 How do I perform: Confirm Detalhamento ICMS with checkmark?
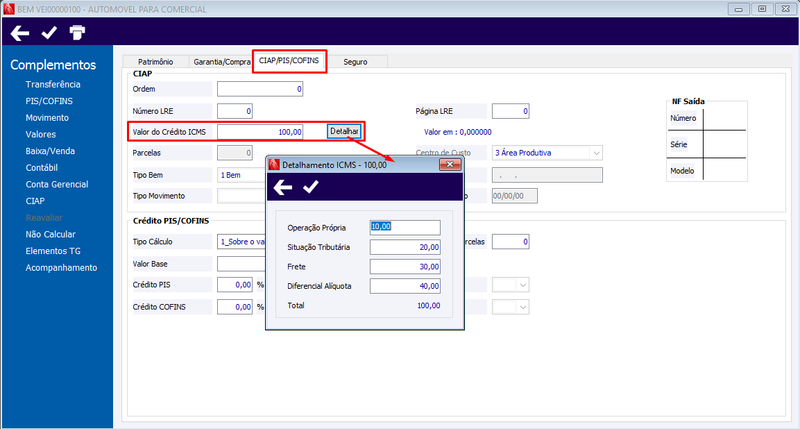311,187
